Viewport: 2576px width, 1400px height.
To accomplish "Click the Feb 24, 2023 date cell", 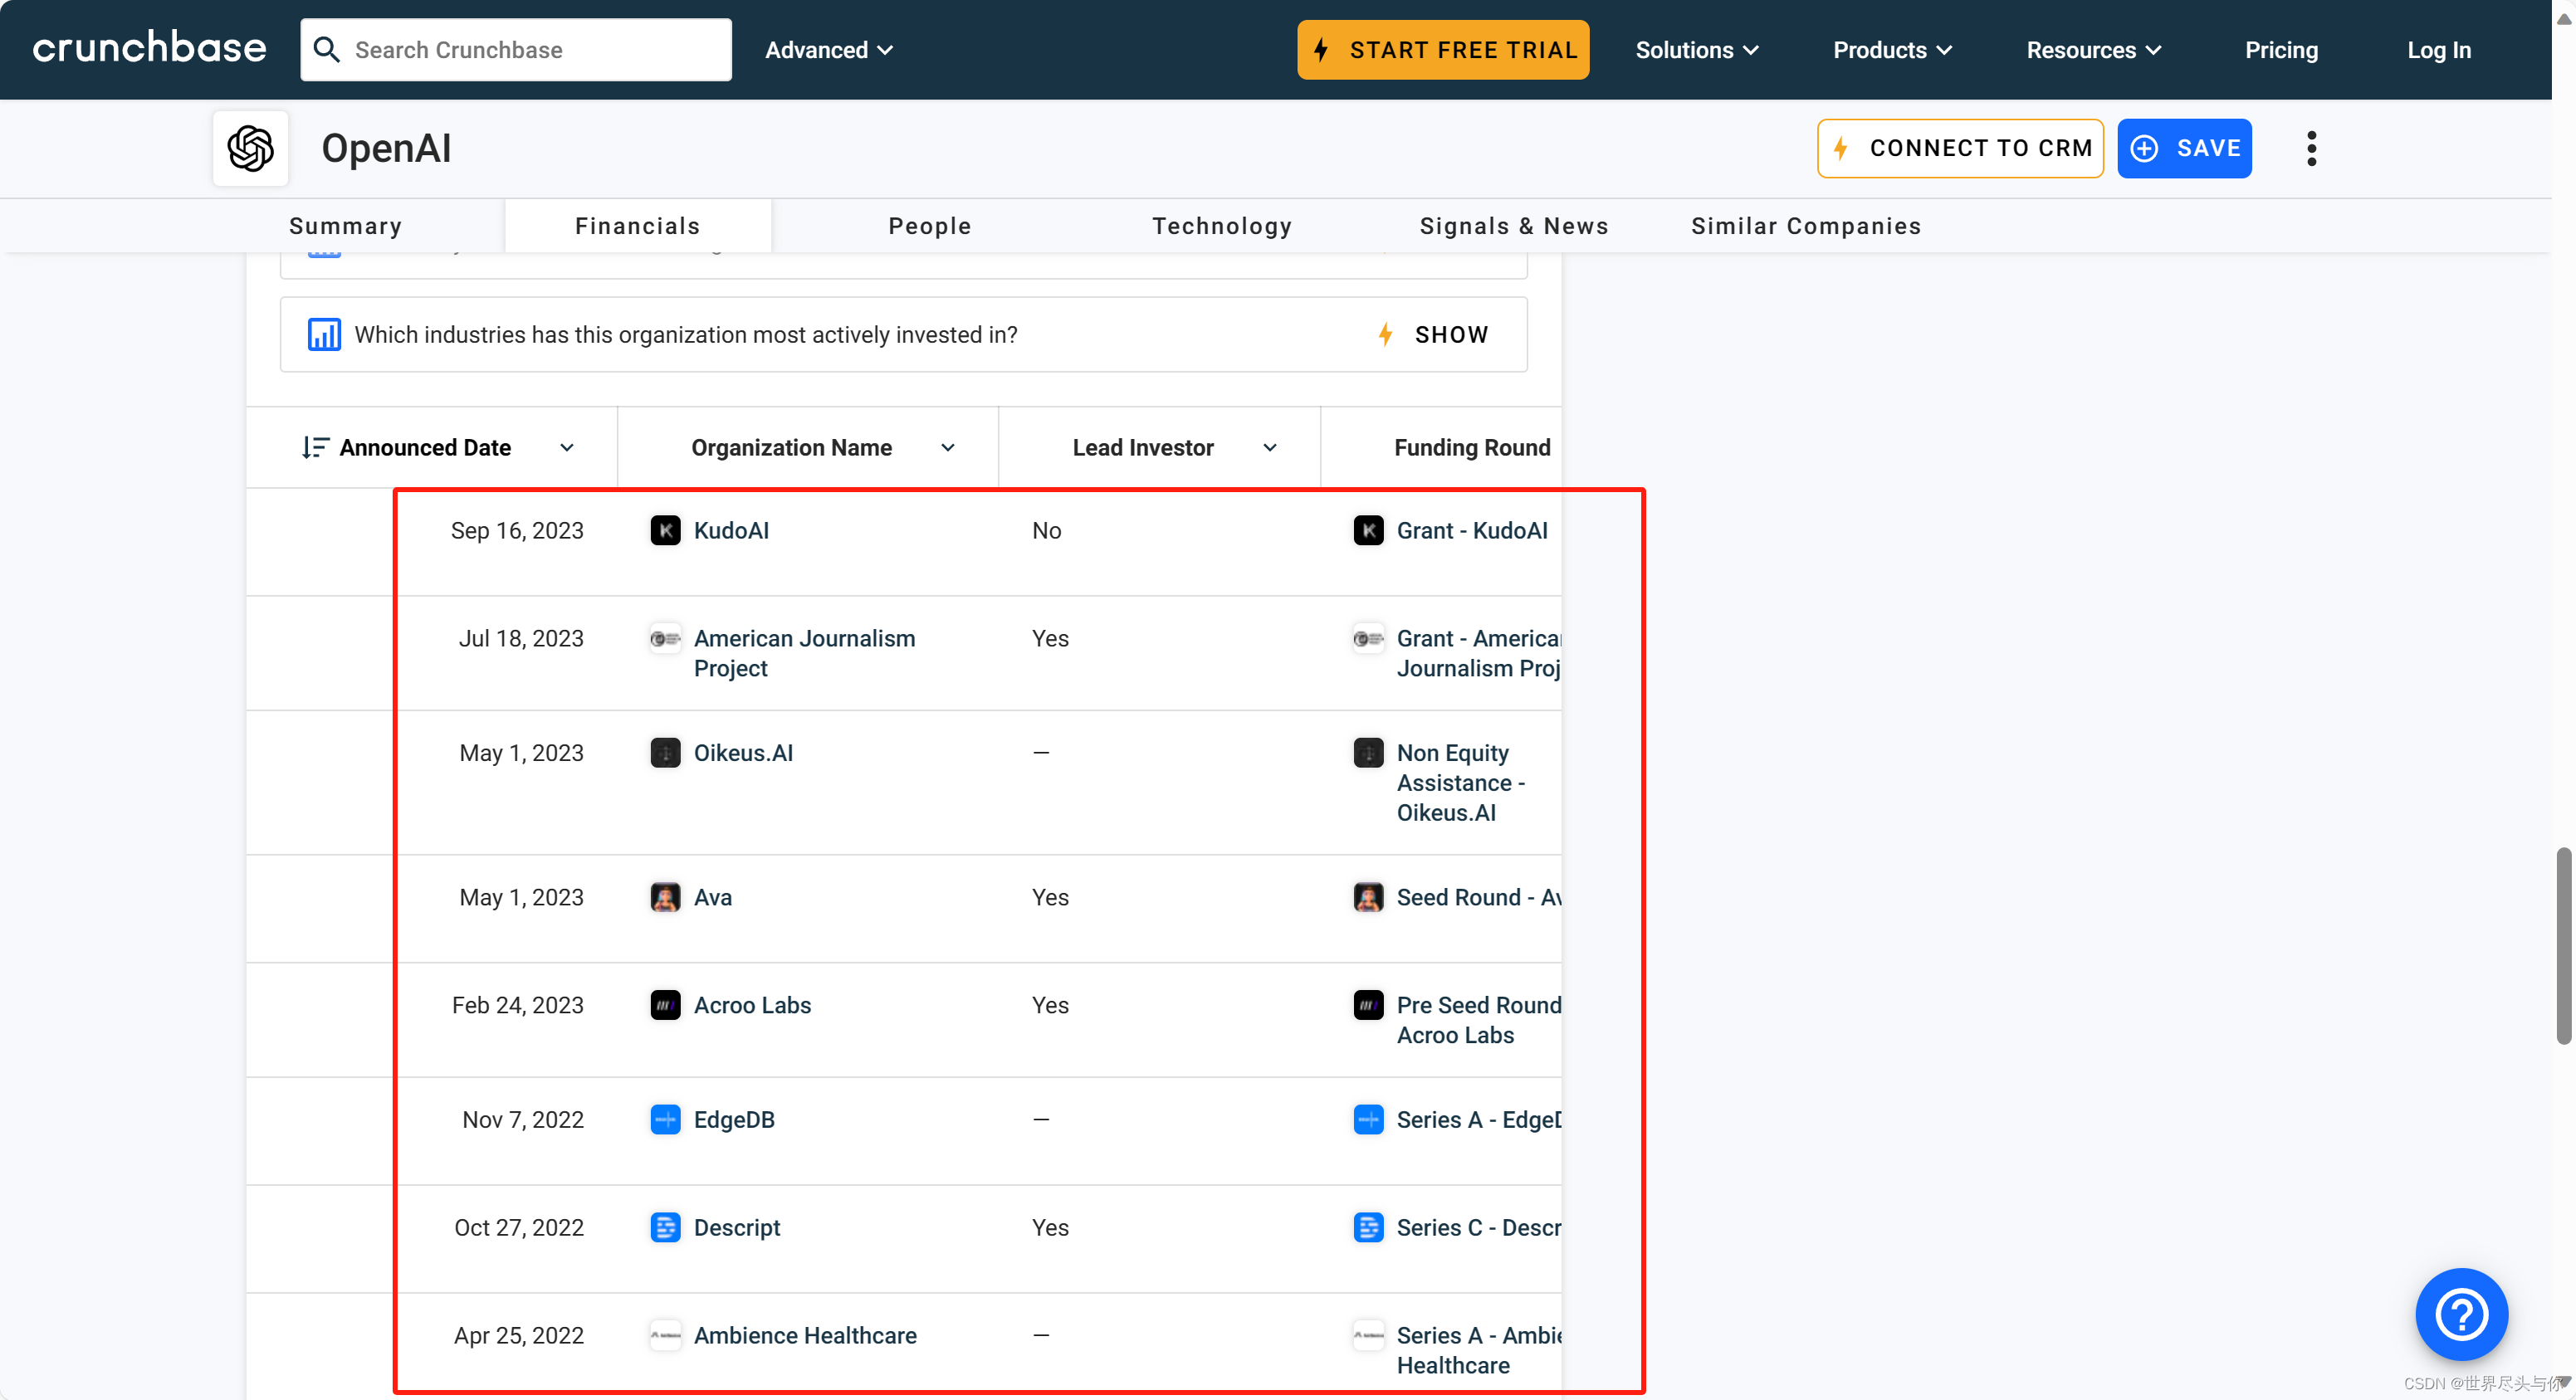I will point(517,1004).
